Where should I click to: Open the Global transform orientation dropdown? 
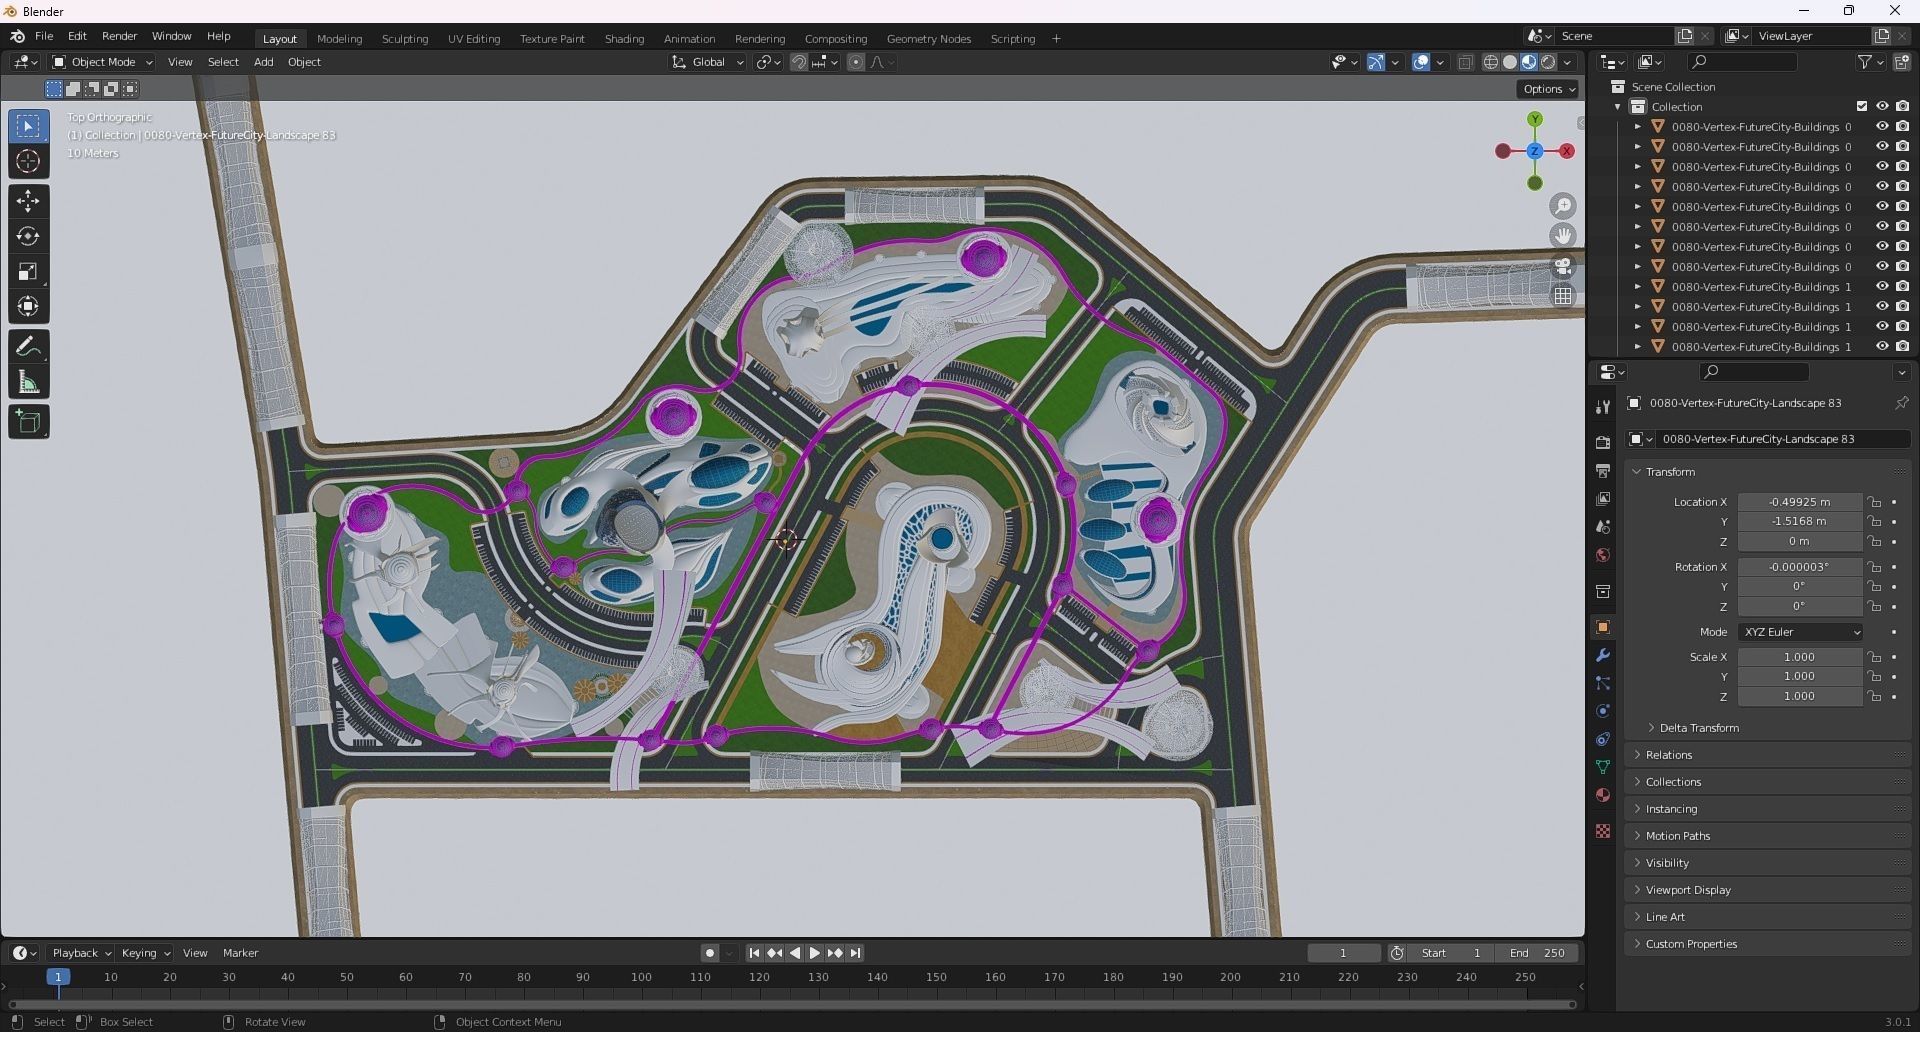[708, 62]
